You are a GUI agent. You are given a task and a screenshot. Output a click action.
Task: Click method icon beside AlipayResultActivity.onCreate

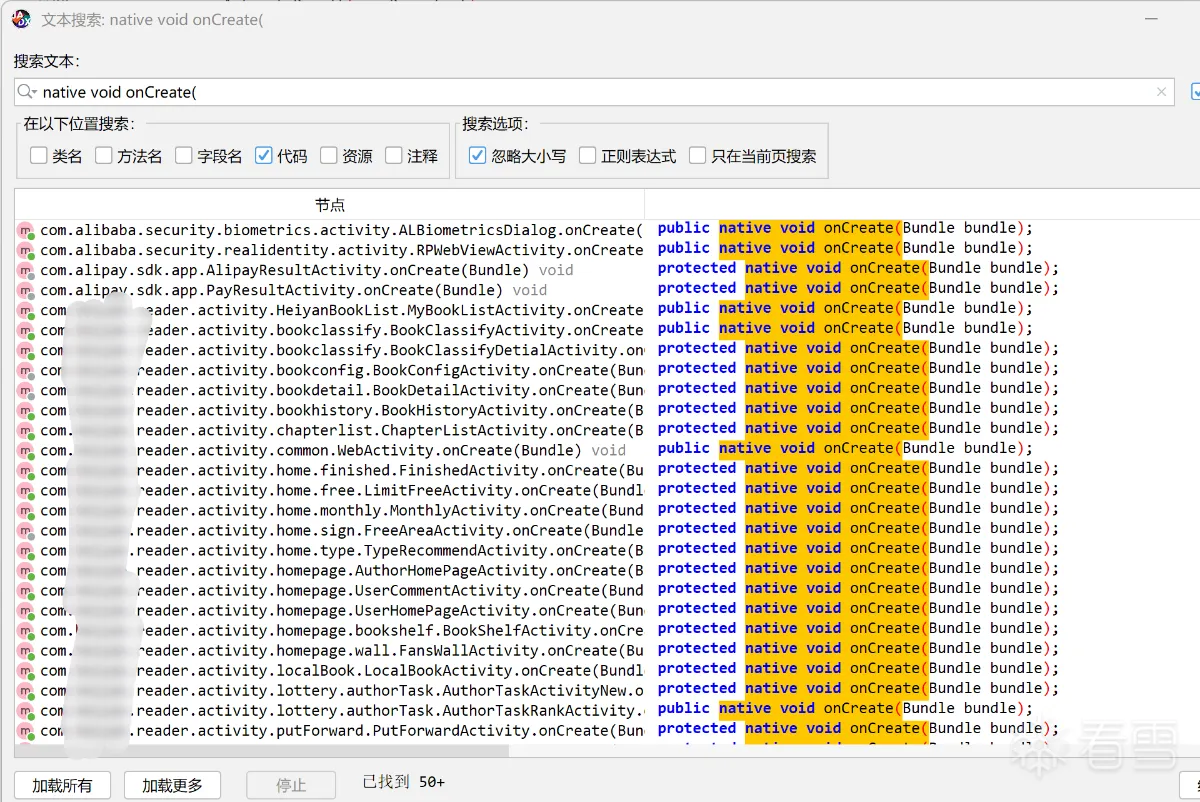point(25,271)
